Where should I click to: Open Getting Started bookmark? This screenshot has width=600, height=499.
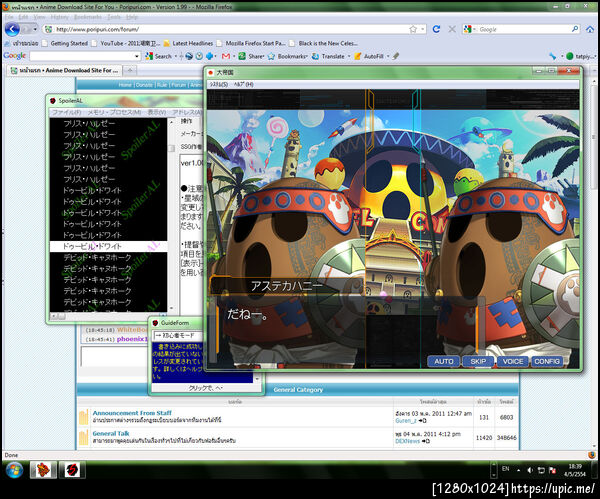[x=65, y=43]
